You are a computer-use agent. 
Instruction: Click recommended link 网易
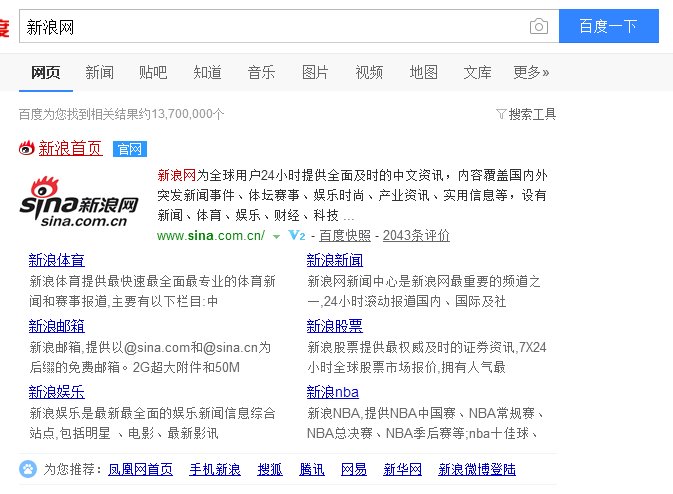click(x=354, y=469)
